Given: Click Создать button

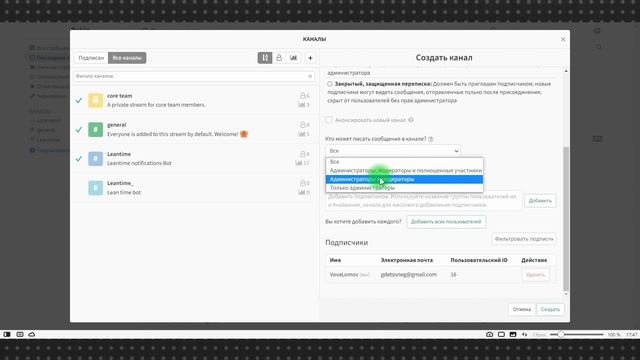Looking at the screenshot, I should [550, 309].
